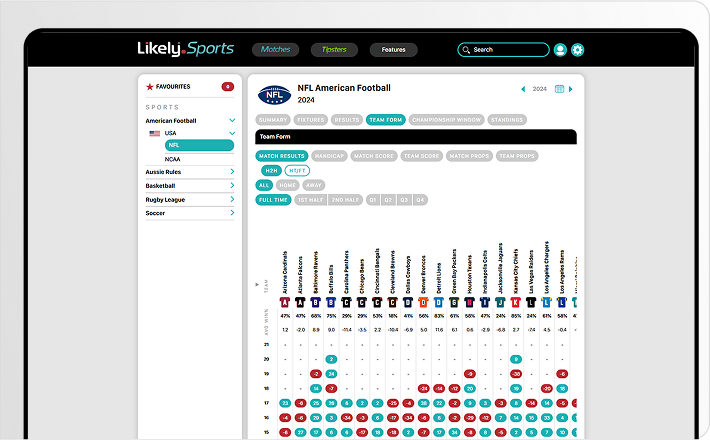
Task: Select Atlanta Falcons jersey icon
Action: click(x=300, y=302)
